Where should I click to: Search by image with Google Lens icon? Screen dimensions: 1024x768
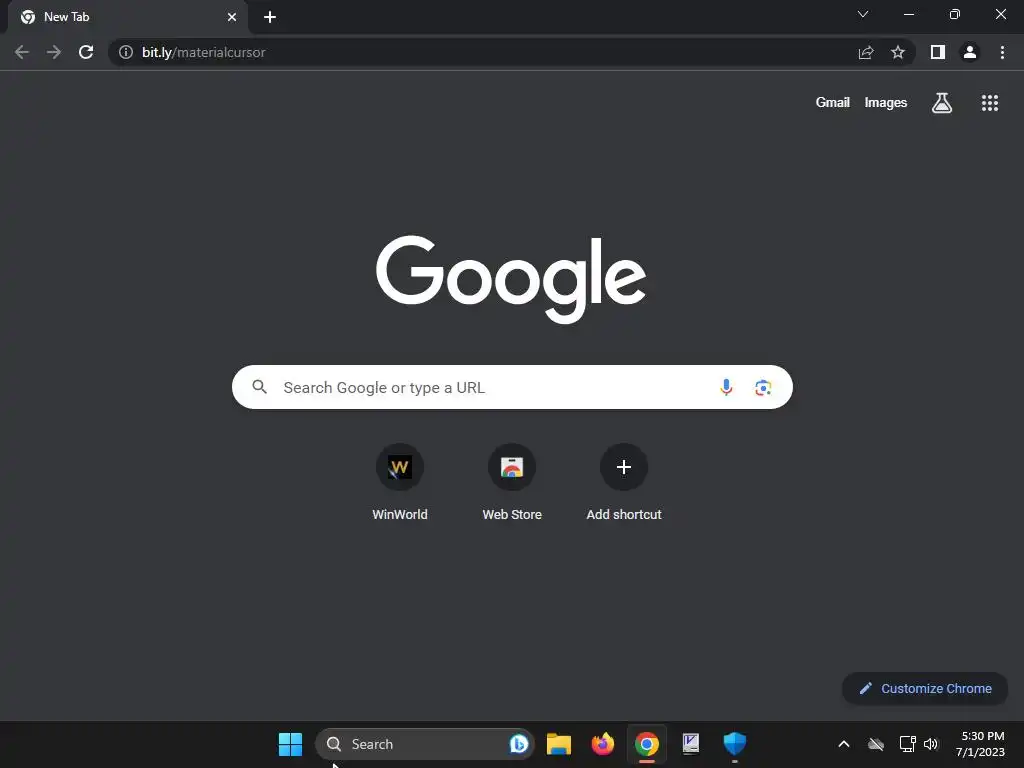763,387
